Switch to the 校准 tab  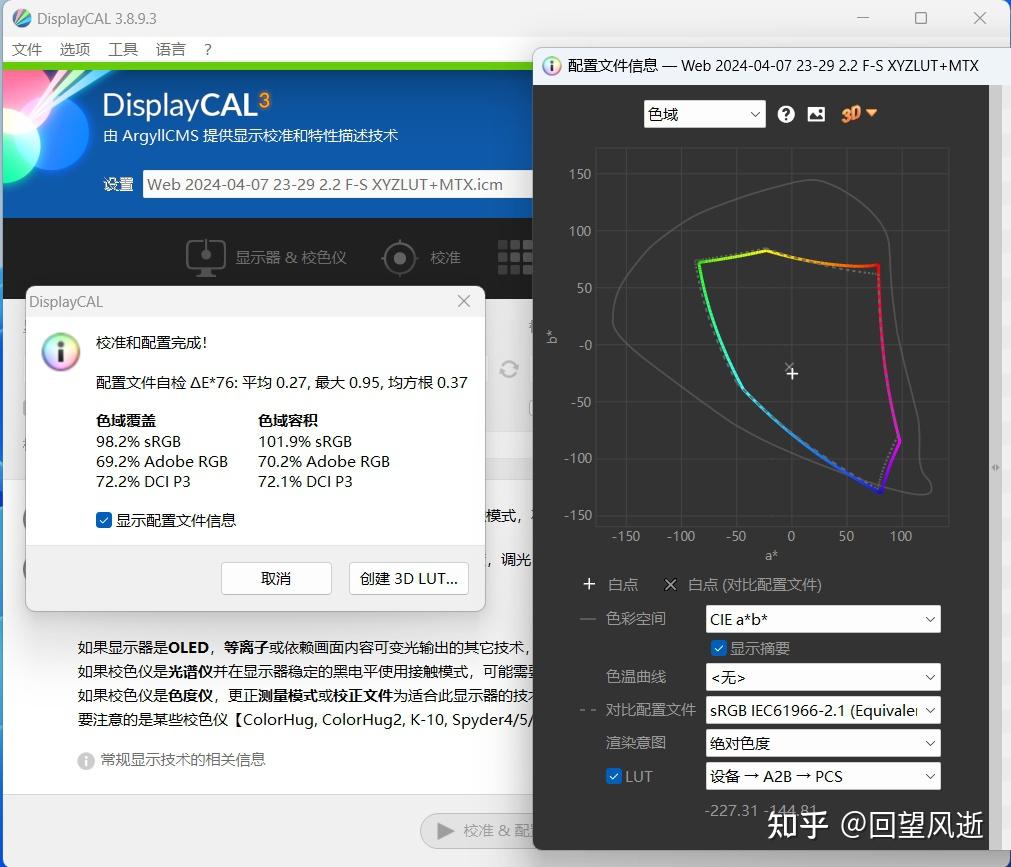pos(421,258)
